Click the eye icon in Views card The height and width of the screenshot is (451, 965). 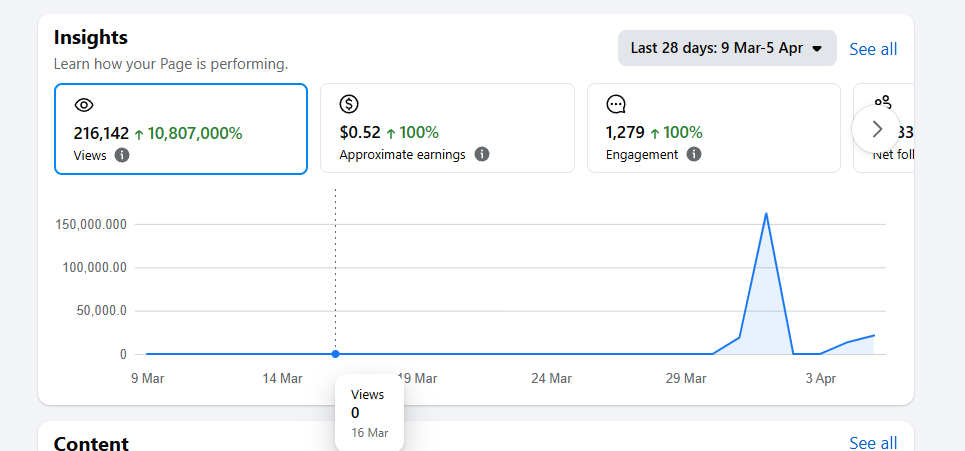pos(84,105)
